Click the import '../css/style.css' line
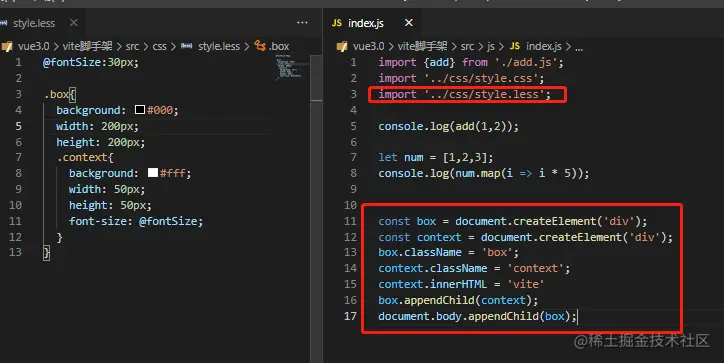Viewport: 724px width, 363px height. coord(461,79)
